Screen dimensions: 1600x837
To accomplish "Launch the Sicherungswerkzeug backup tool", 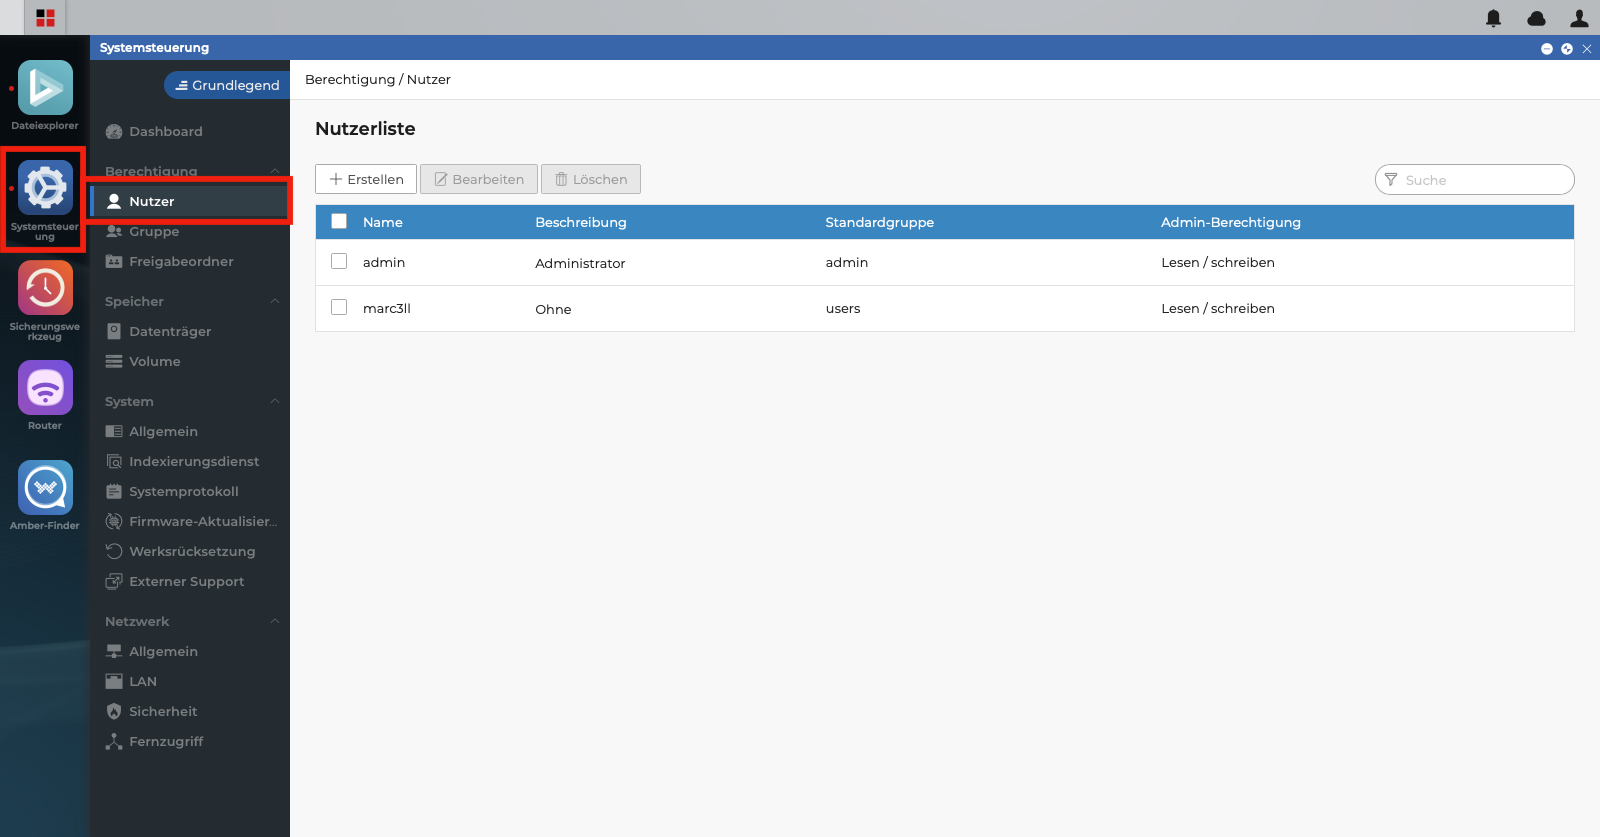I will pos(45,288).
